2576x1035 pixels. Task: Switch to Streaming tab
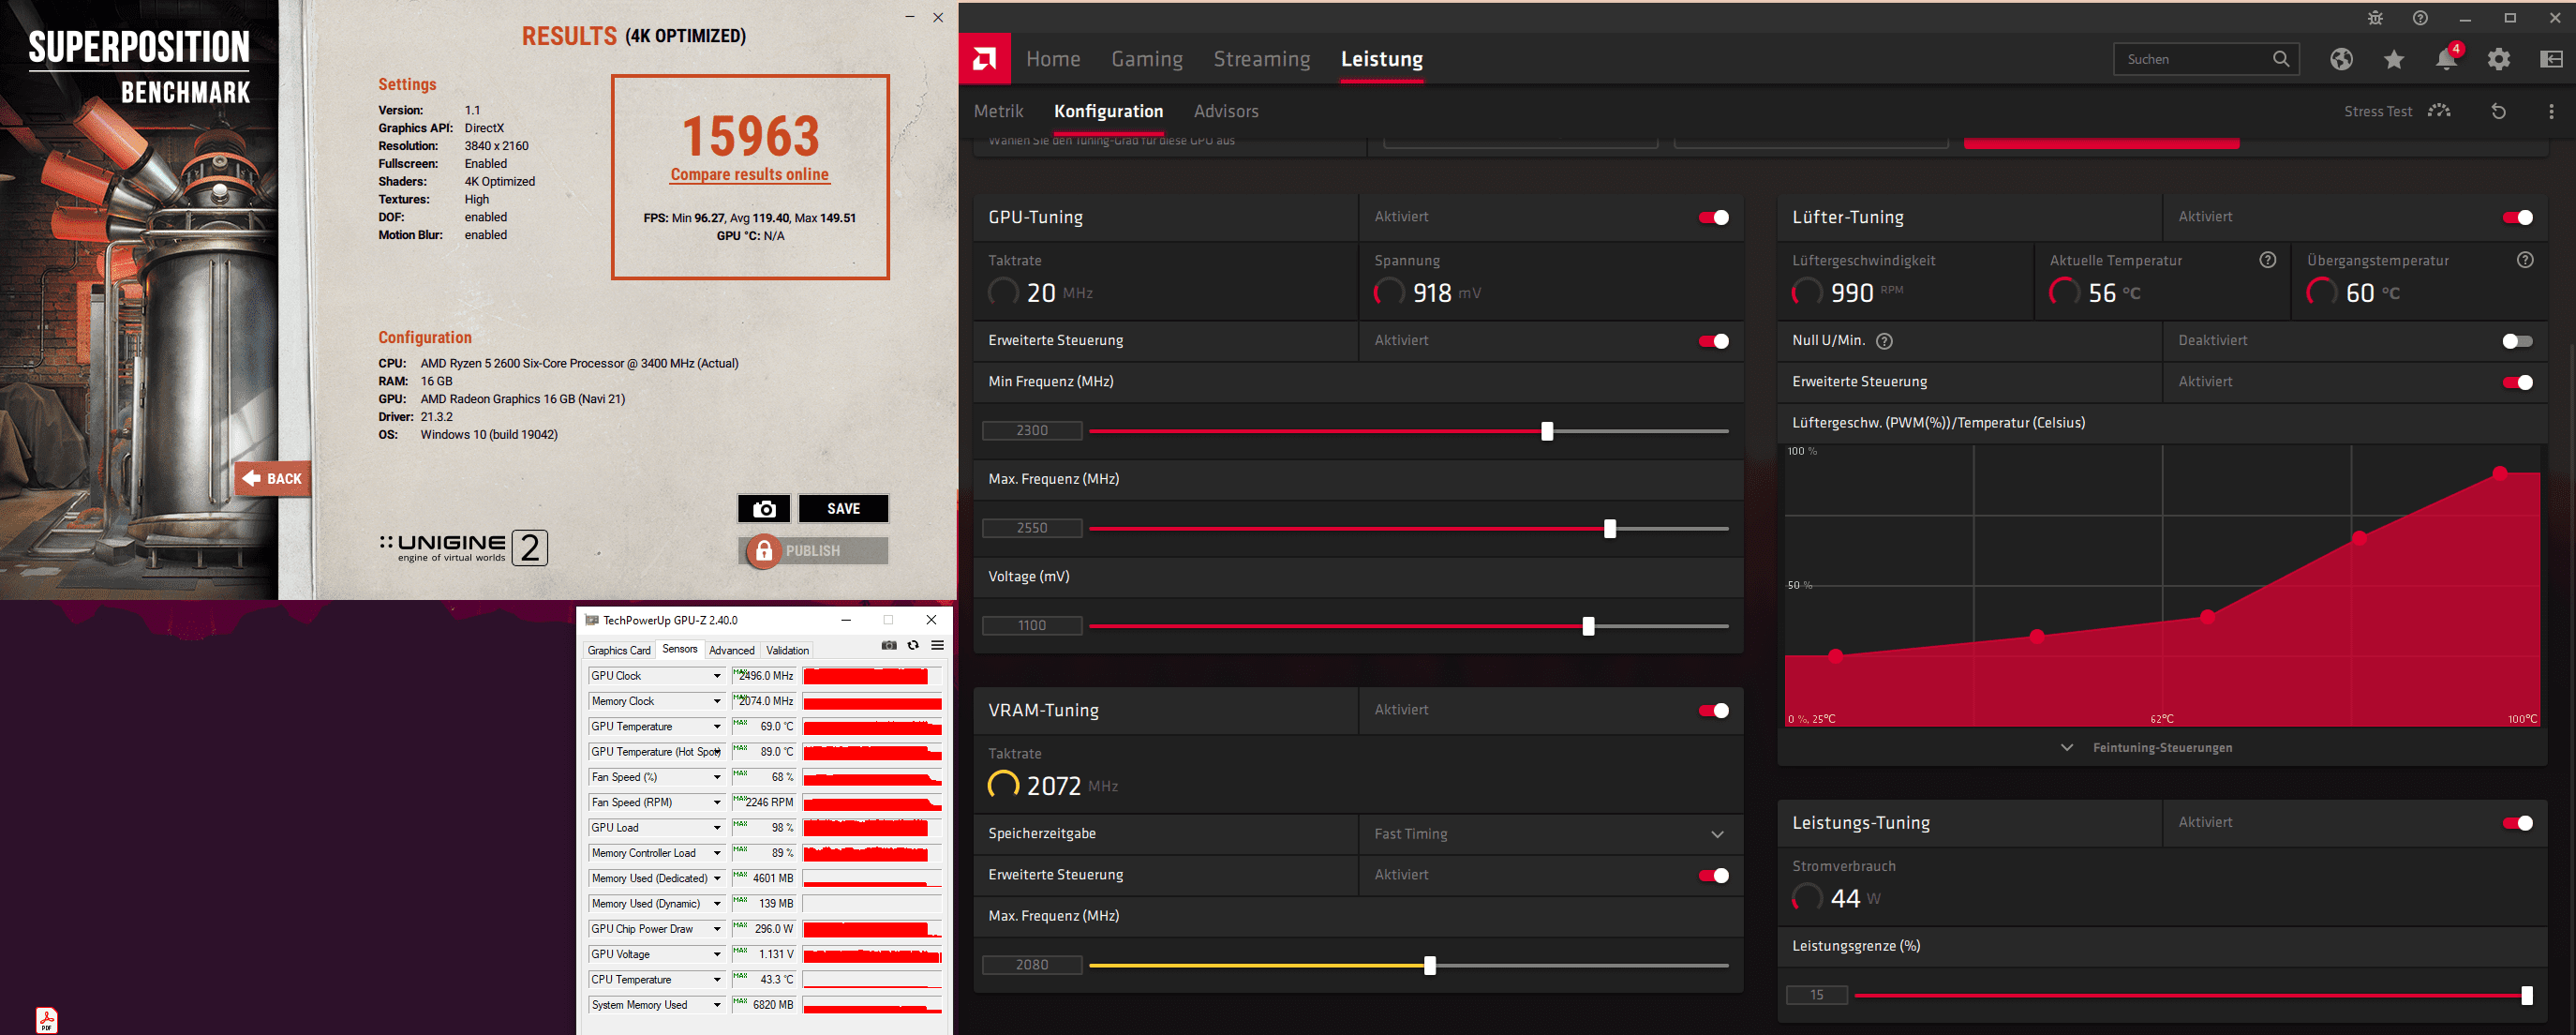pyautogui.click(x=1262, y=59)
